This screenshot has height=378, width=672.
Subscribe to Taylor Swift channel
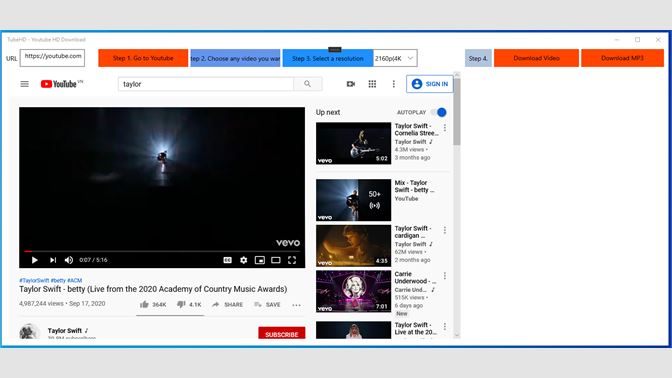[282, 333]
